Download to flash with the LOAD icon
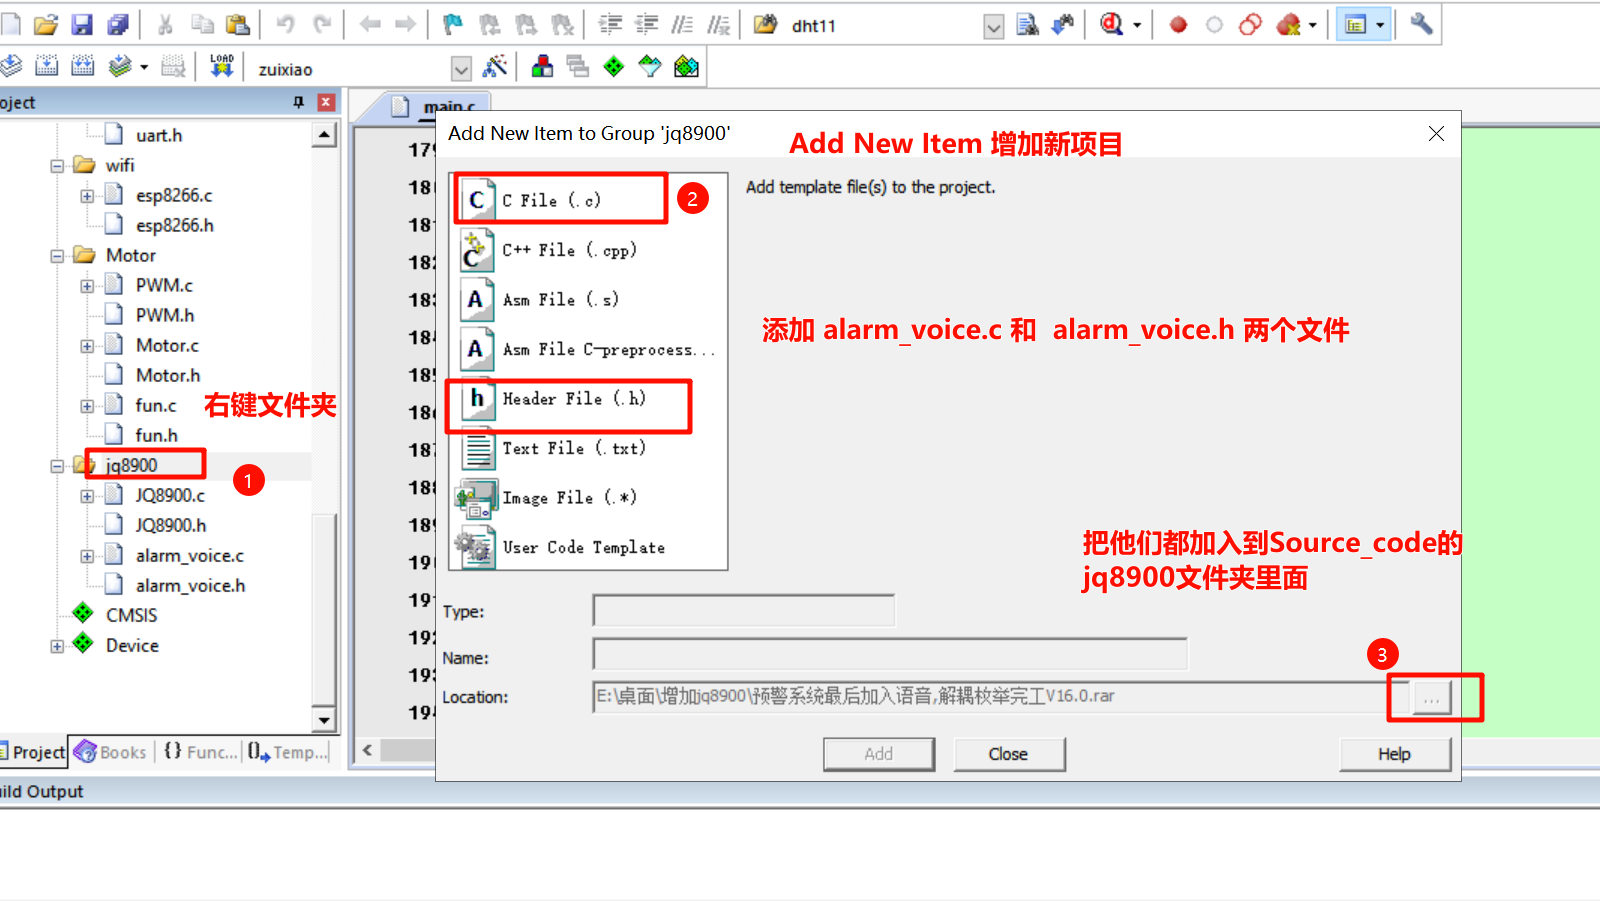1600x901 pixels. (222, 67)
